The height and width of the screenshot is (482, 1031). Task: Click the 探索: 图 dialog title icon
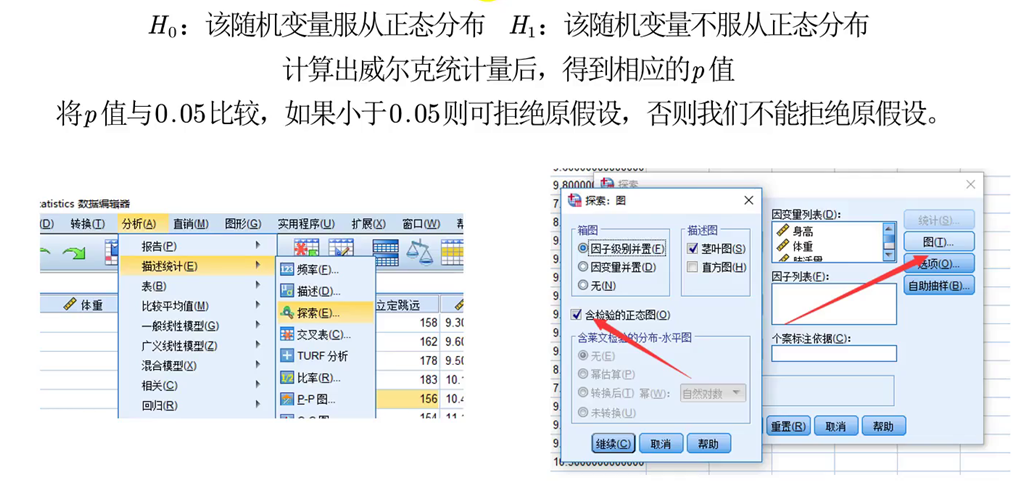[575, 200]
